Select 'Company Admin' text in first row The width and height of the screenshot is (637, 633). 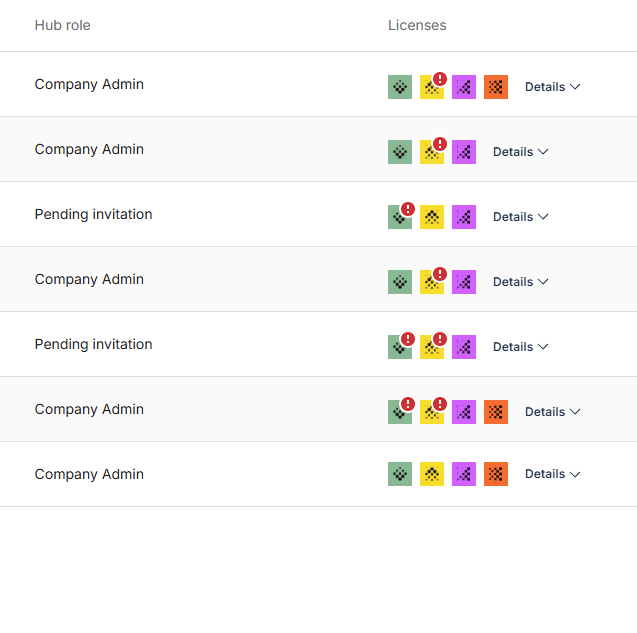click(x=89, y=85)
